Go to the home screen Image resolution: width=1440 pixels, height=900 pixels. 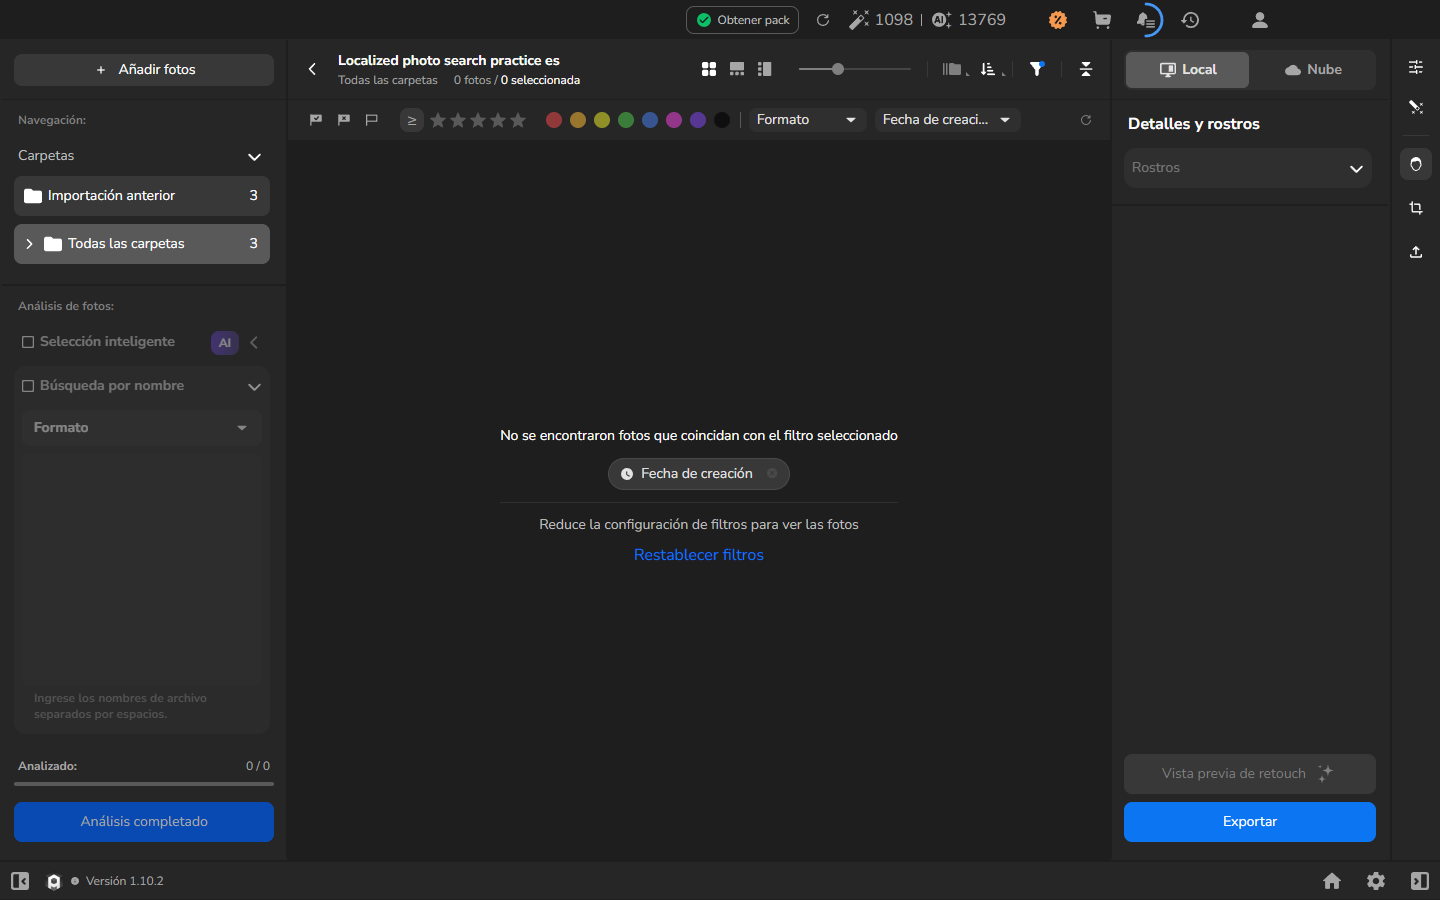coord(1332,881)
